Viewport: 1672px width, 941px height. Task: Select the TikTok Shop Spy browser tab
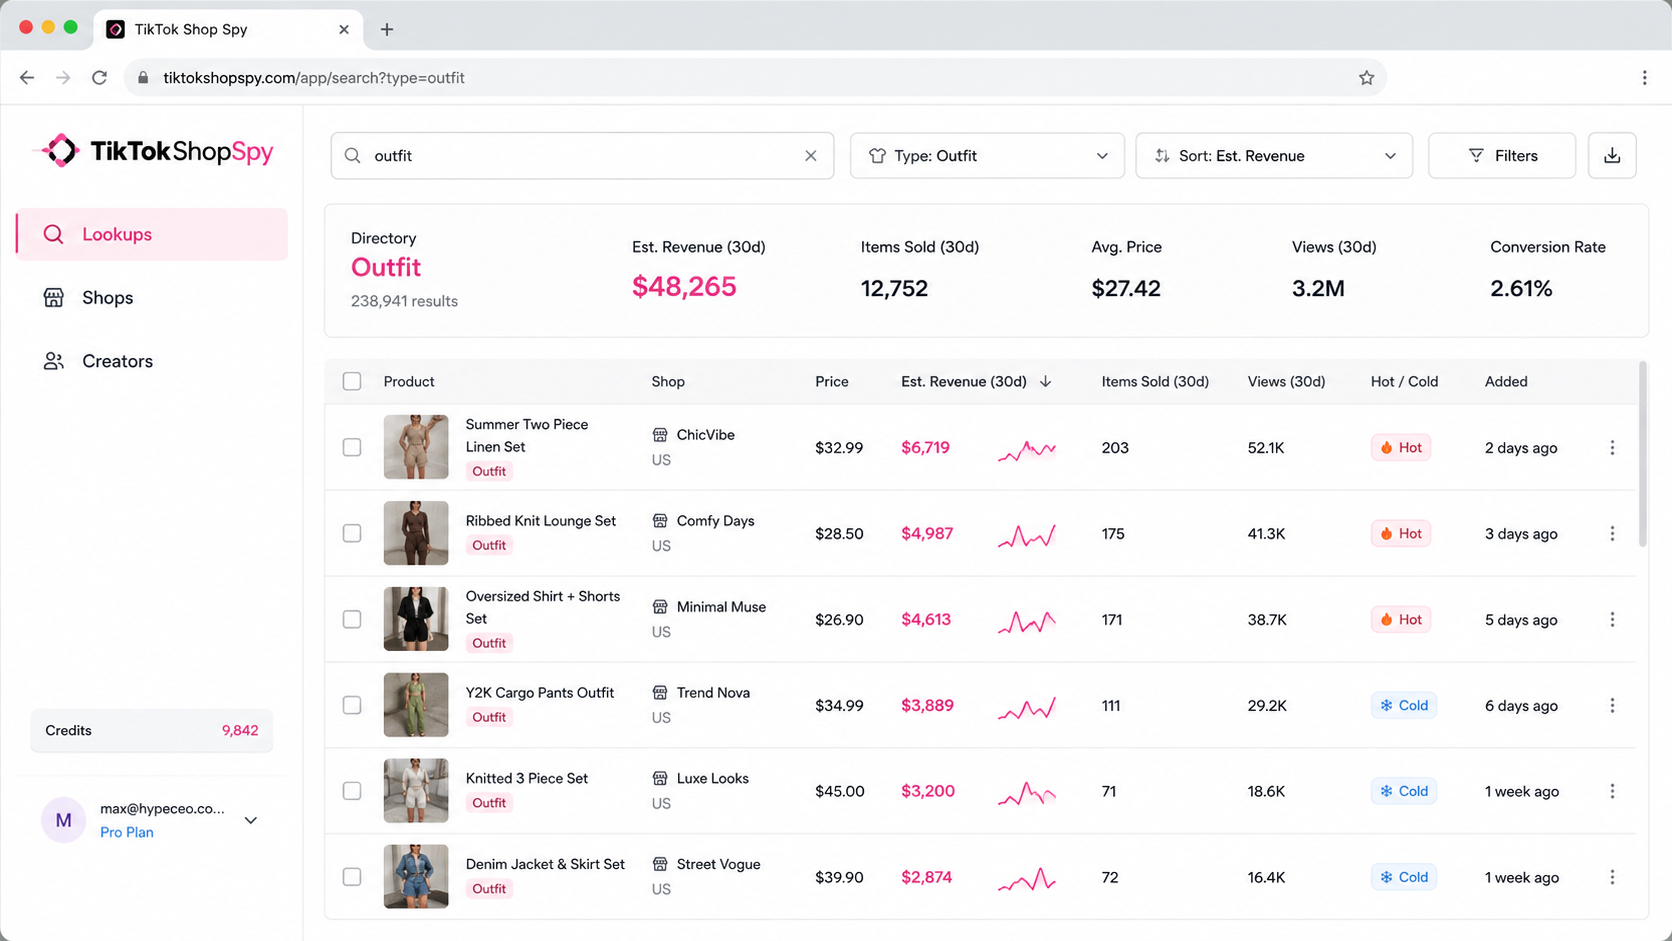point(228,30)
